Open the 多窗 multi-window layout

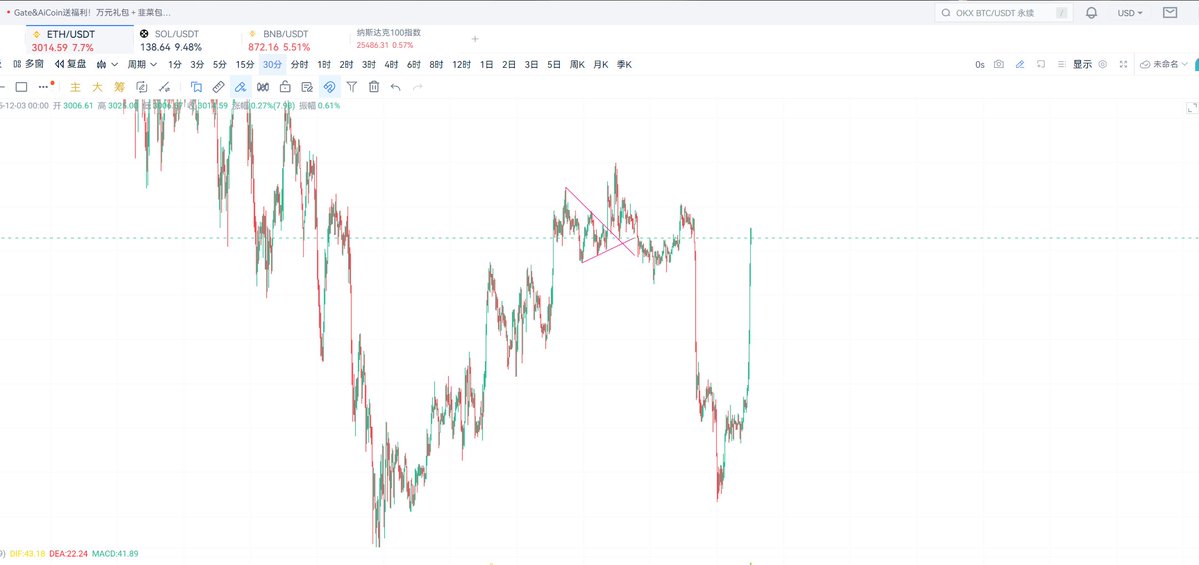[x=28, y=64]
